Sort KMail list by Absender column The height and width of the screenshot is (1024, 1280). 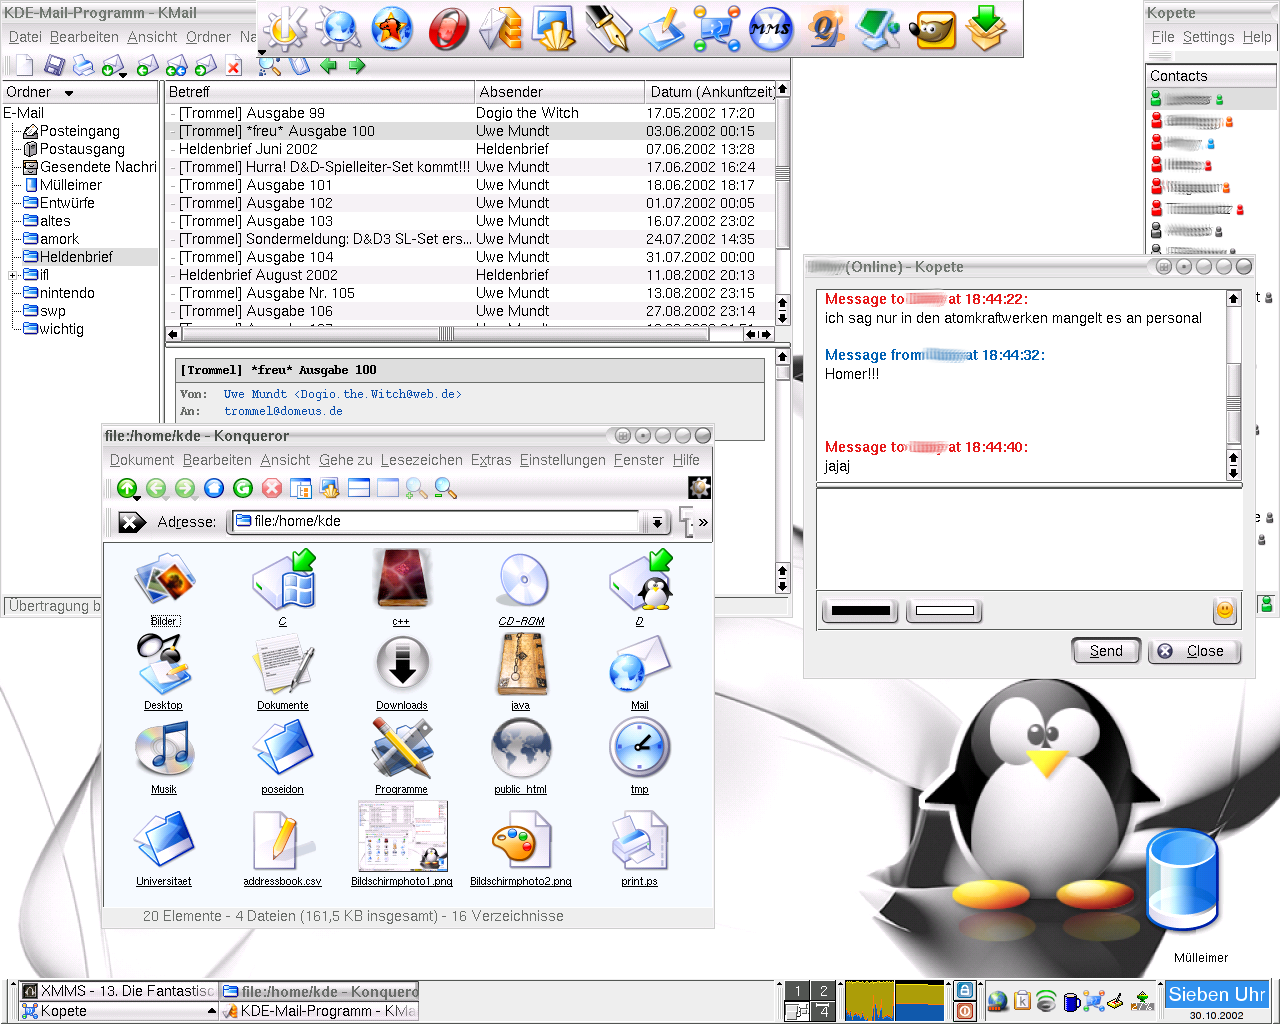(559, 92)
